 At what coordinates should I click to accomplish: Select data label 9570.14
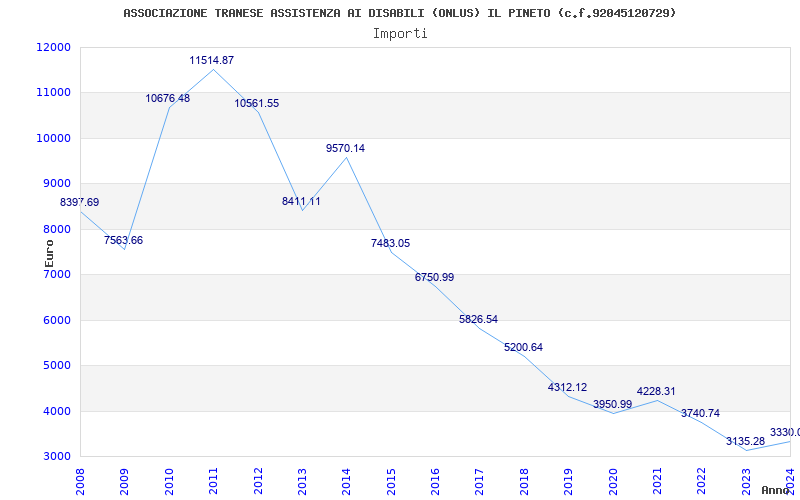[x=345, y=148]
